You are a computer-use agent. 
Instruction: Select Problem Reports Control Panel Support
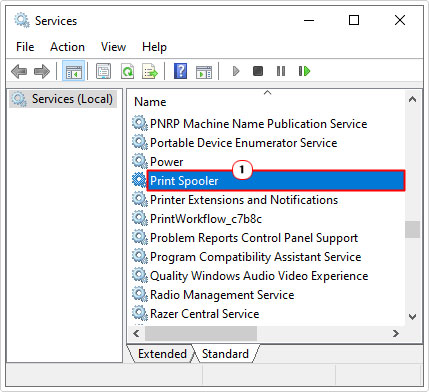coord(254,238)
